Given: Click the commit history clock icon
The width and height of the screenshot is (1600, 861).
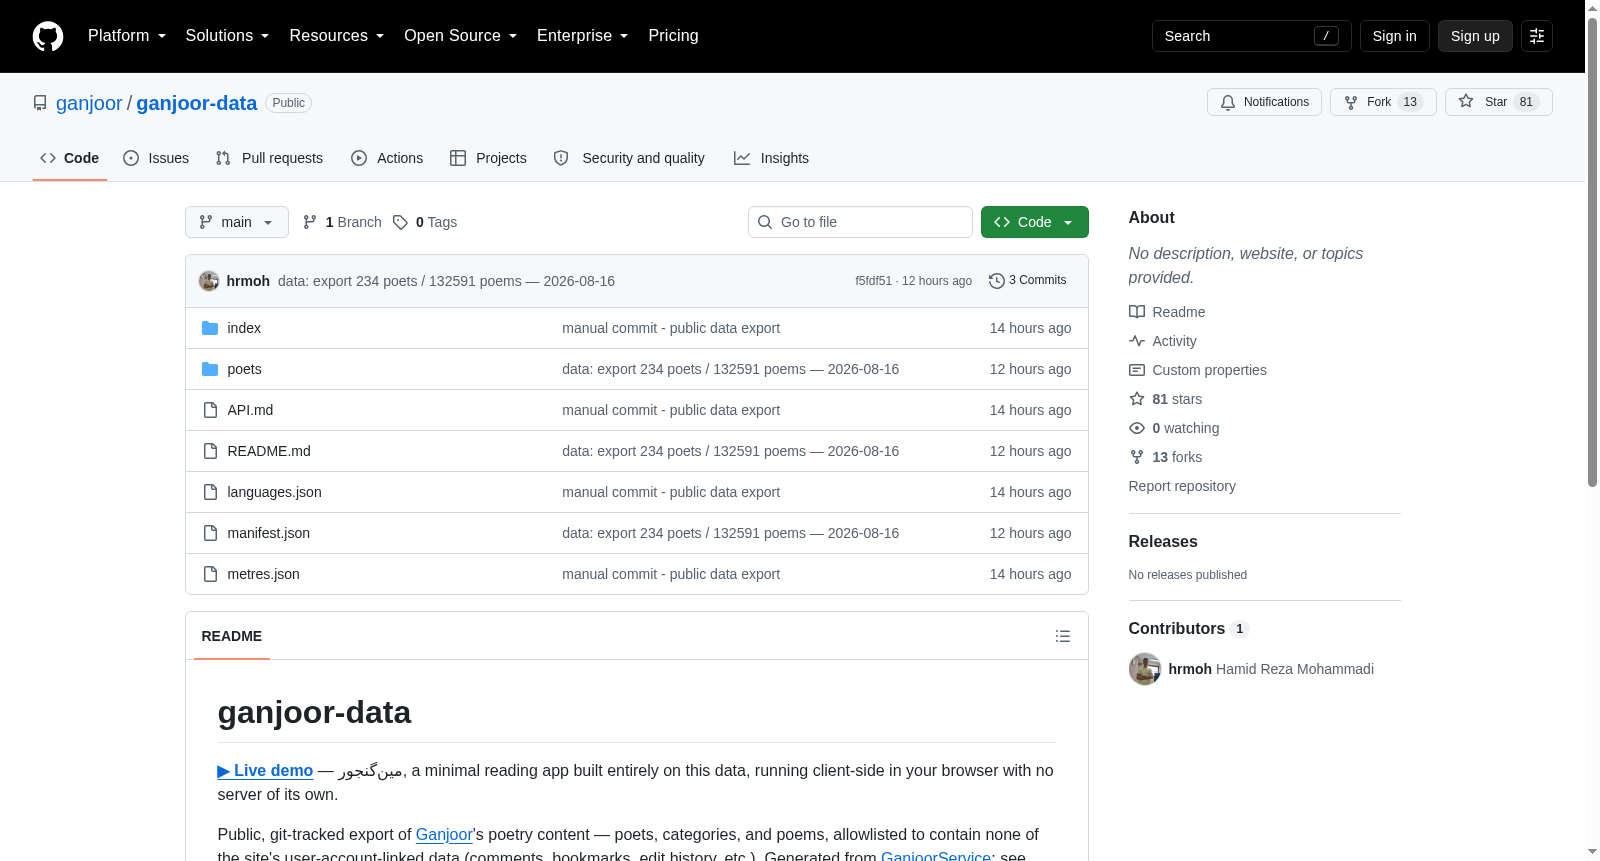Looking at the screenshot, I should click(996, 281).
